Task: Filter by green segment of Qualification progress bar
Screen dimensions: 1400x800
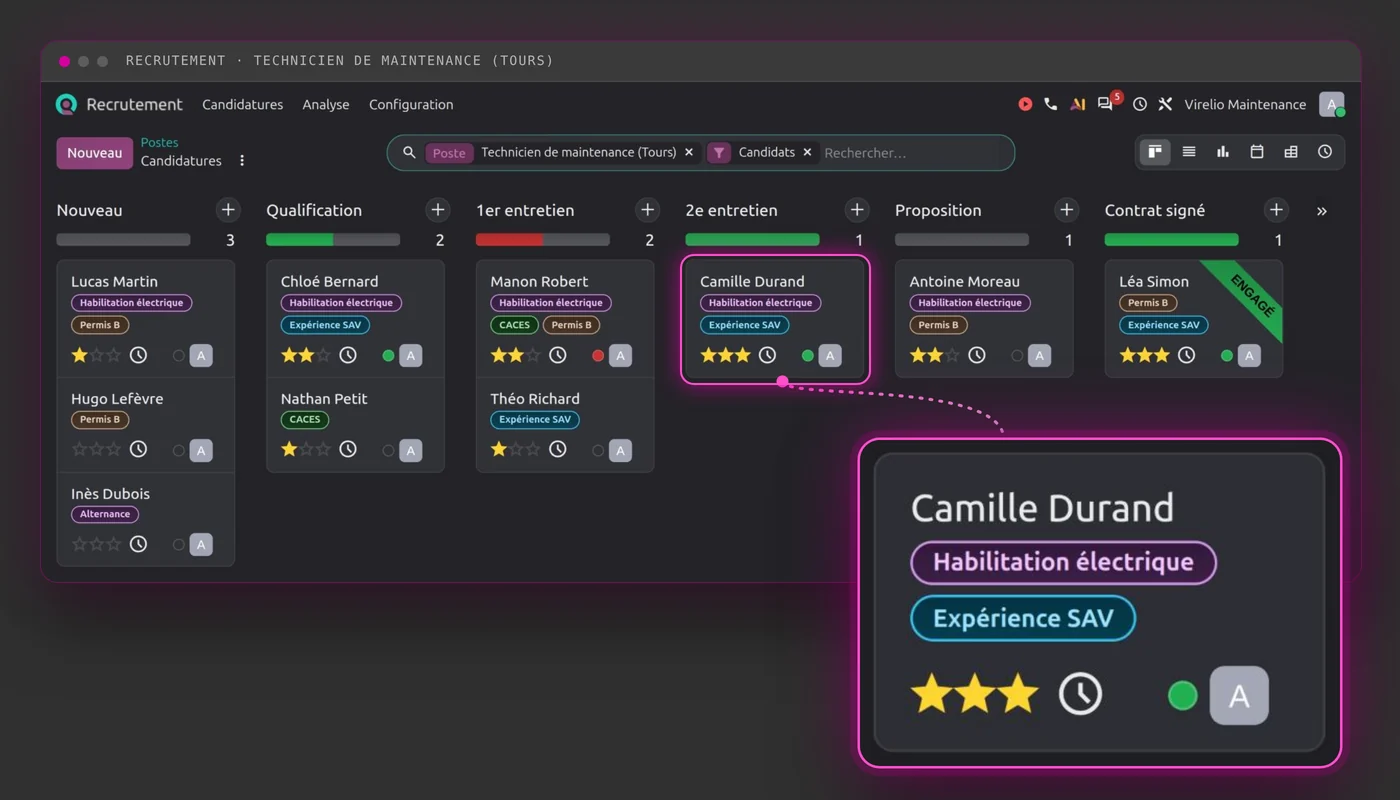Action: point(299,240)
